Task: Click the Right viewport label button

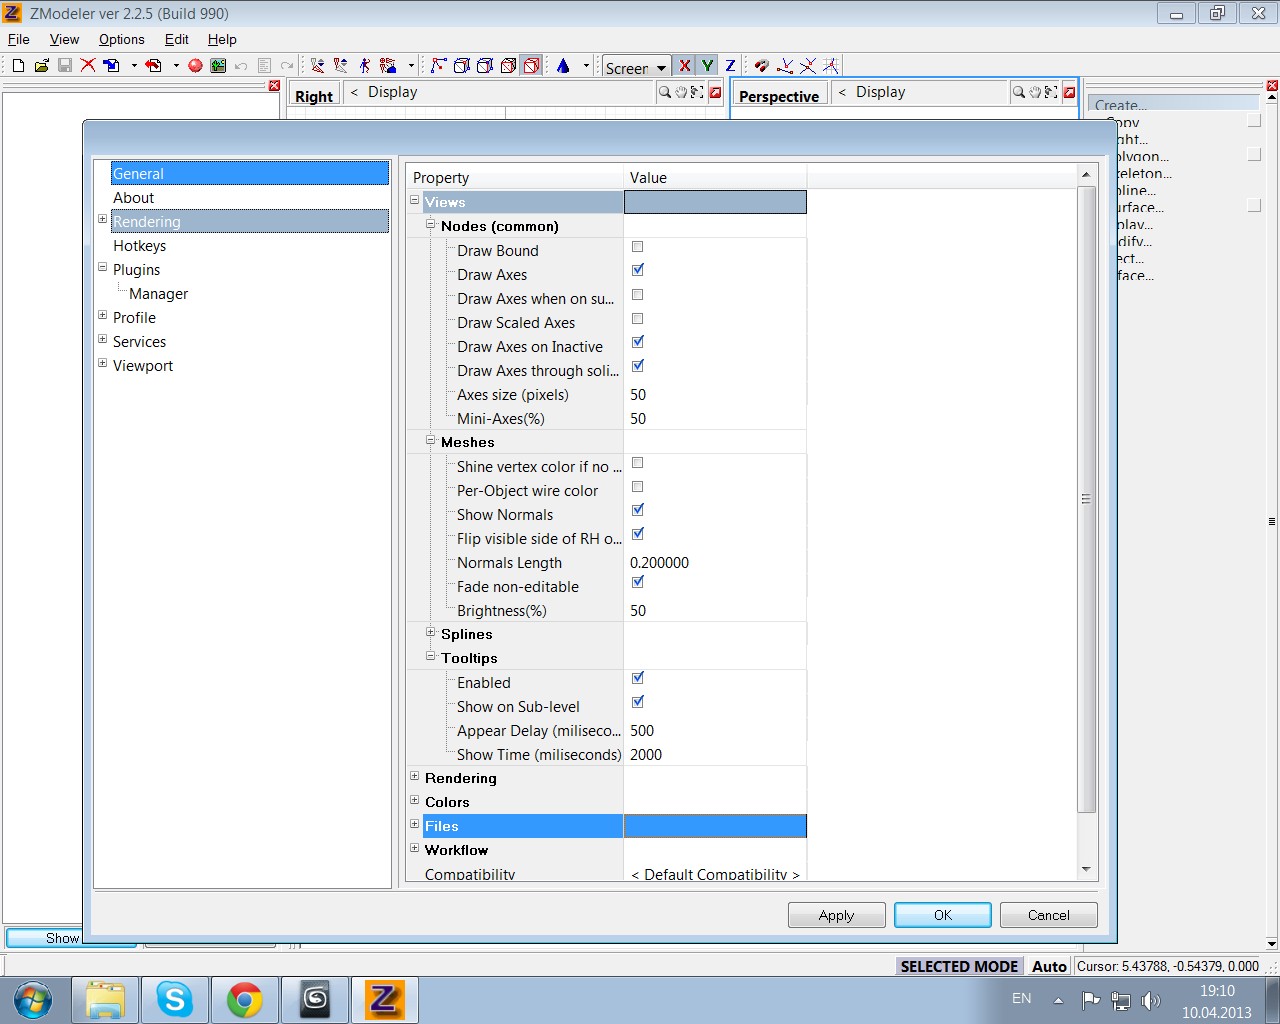Action: (x=314, y=96)
